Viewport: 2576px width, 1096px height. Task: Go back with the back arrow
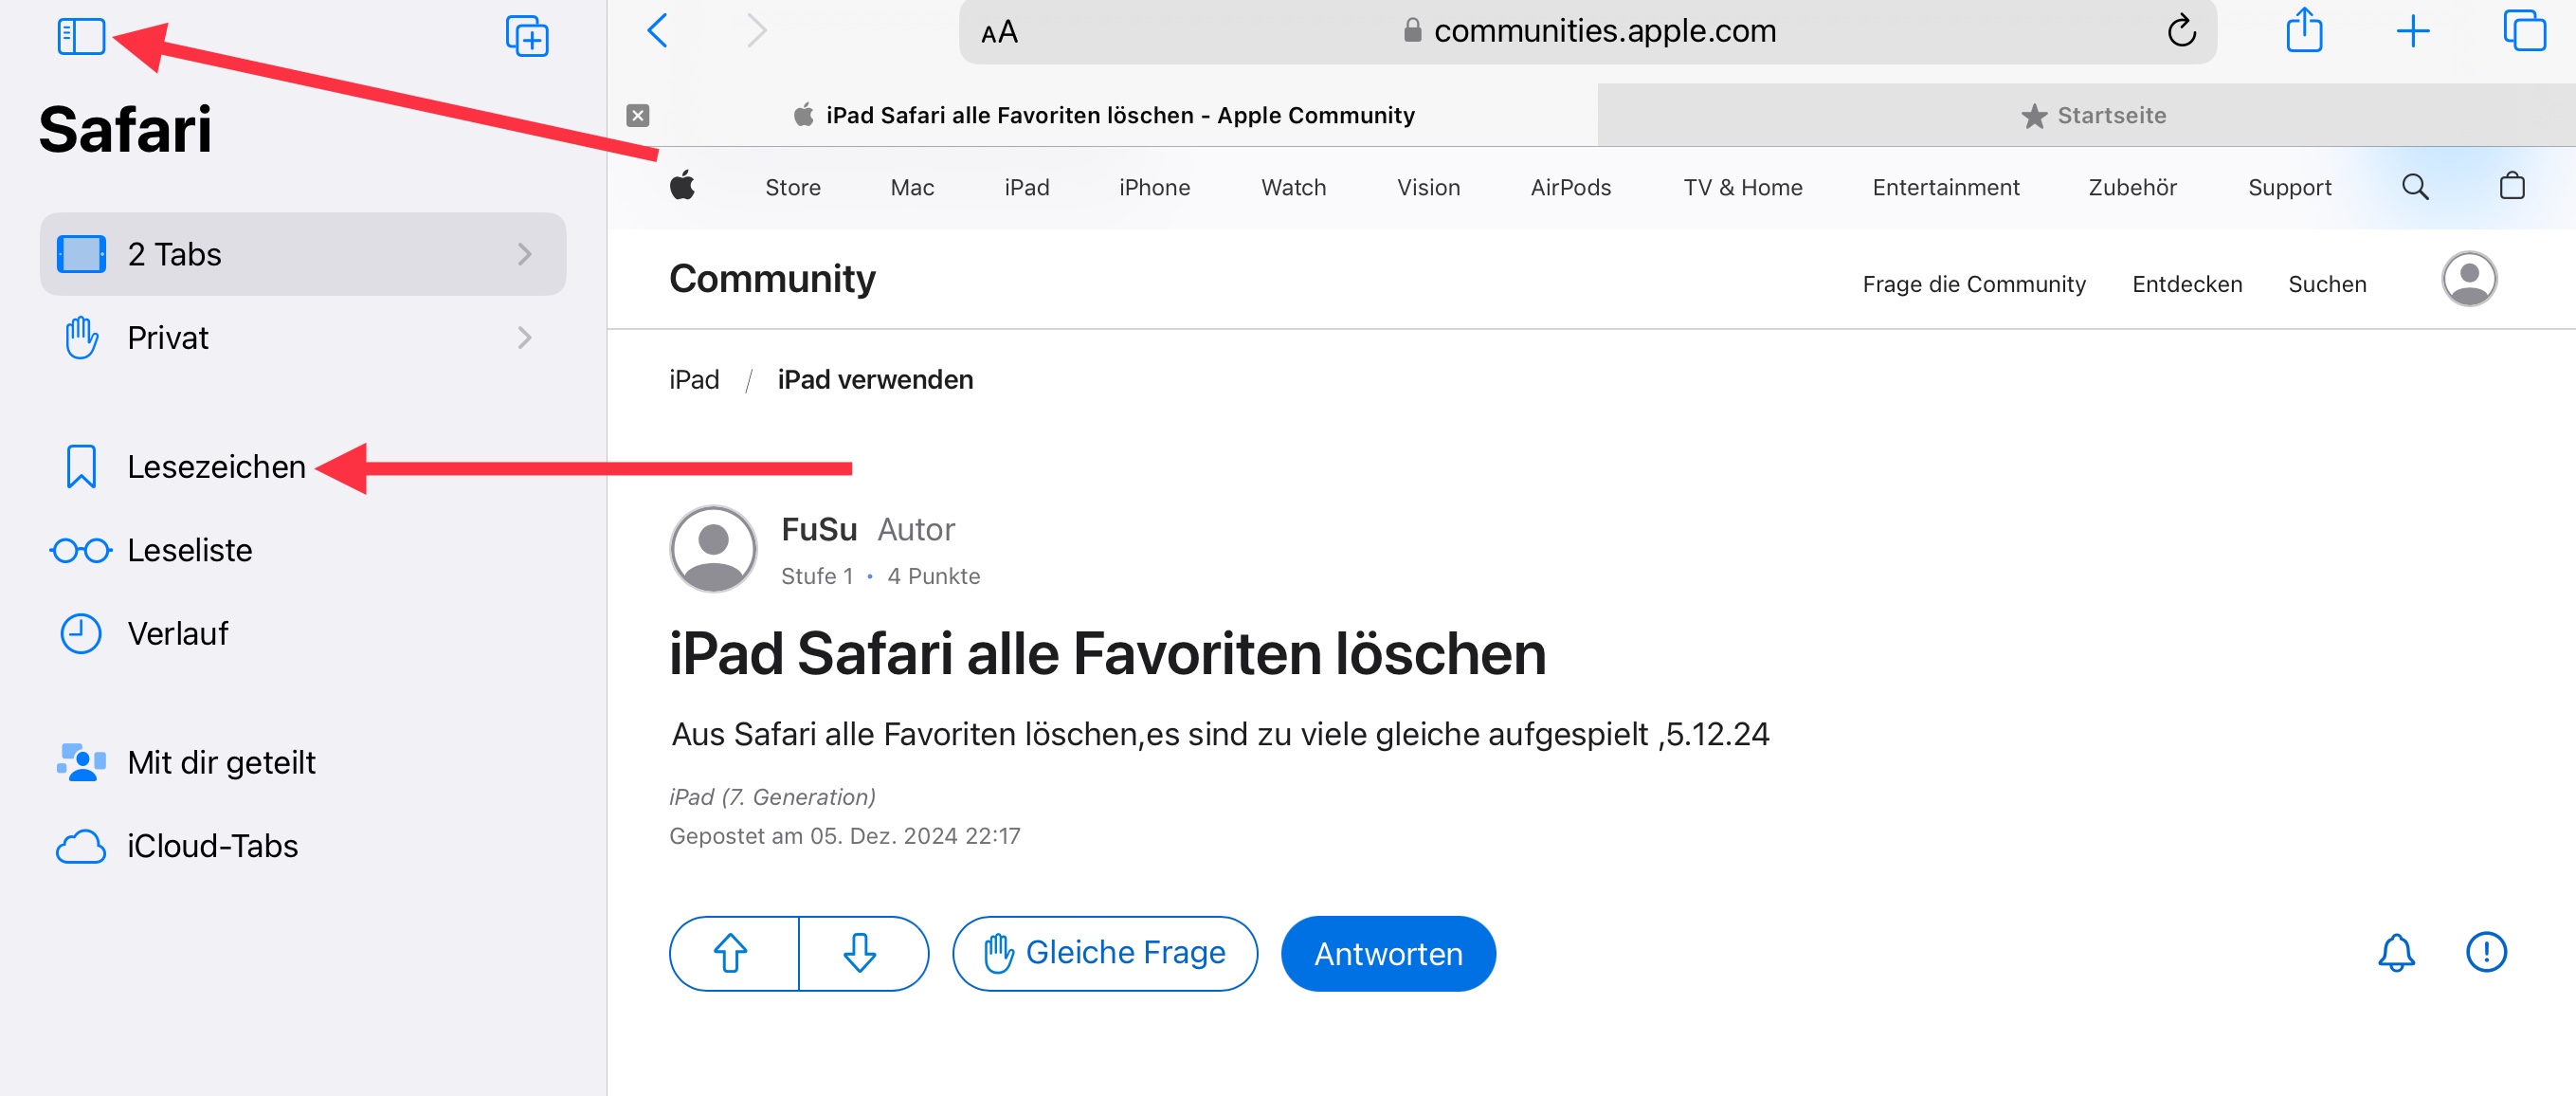[x=657, y=31]
